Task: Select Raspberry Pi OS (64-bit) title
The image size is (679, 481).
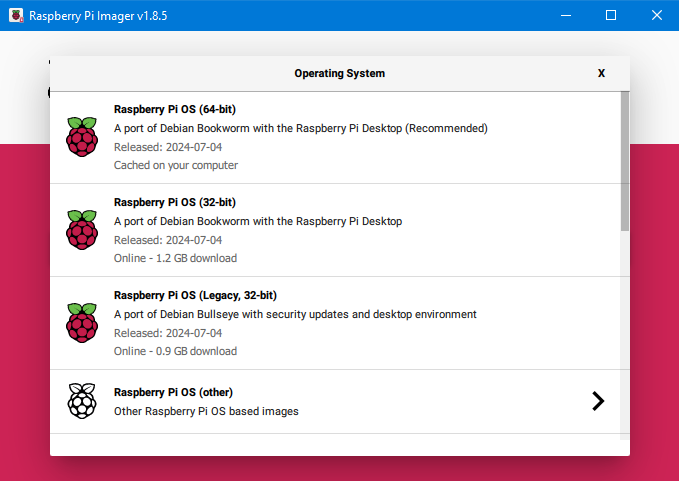Action: [x=175, y=109]
